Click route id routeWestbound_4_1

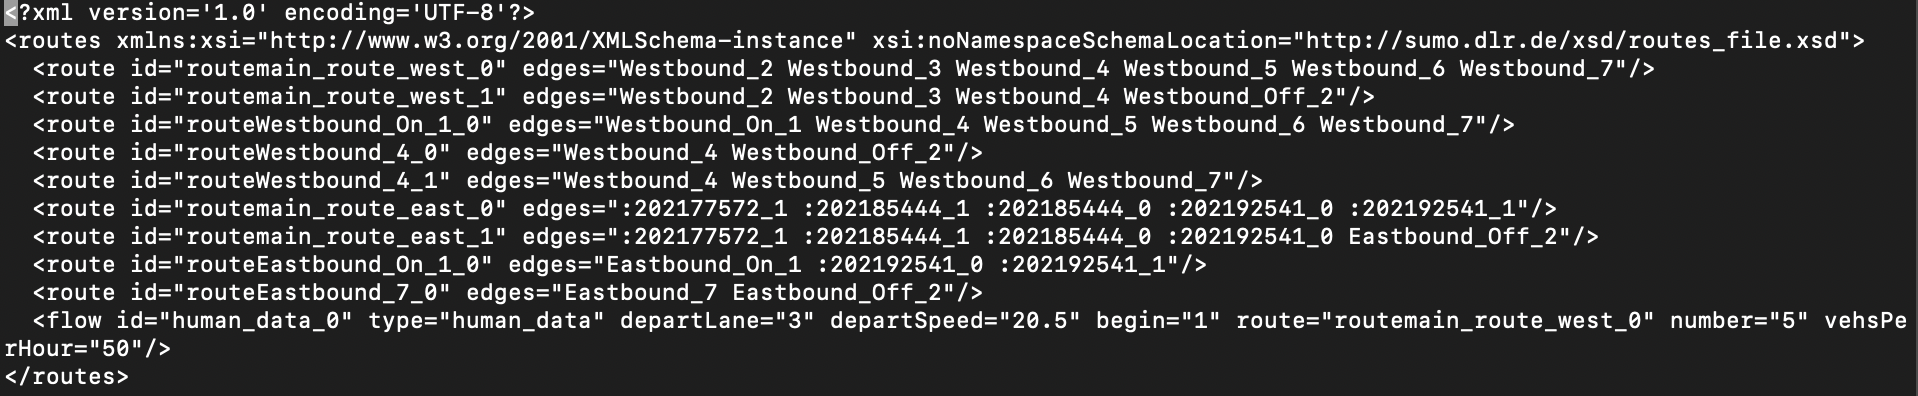[x=312, y=181]
